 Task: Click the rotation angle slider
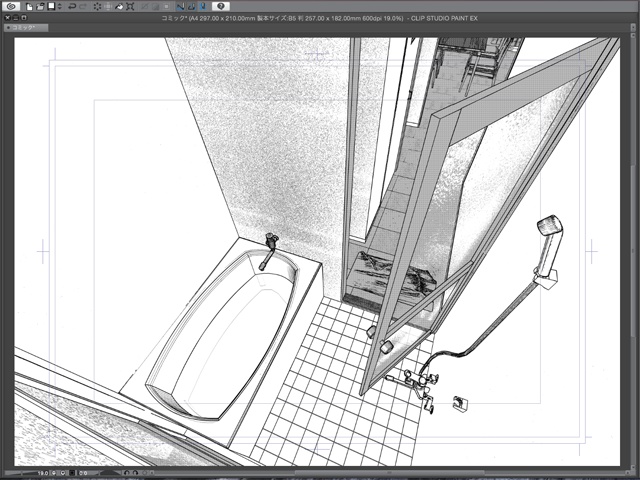[110, 473]
